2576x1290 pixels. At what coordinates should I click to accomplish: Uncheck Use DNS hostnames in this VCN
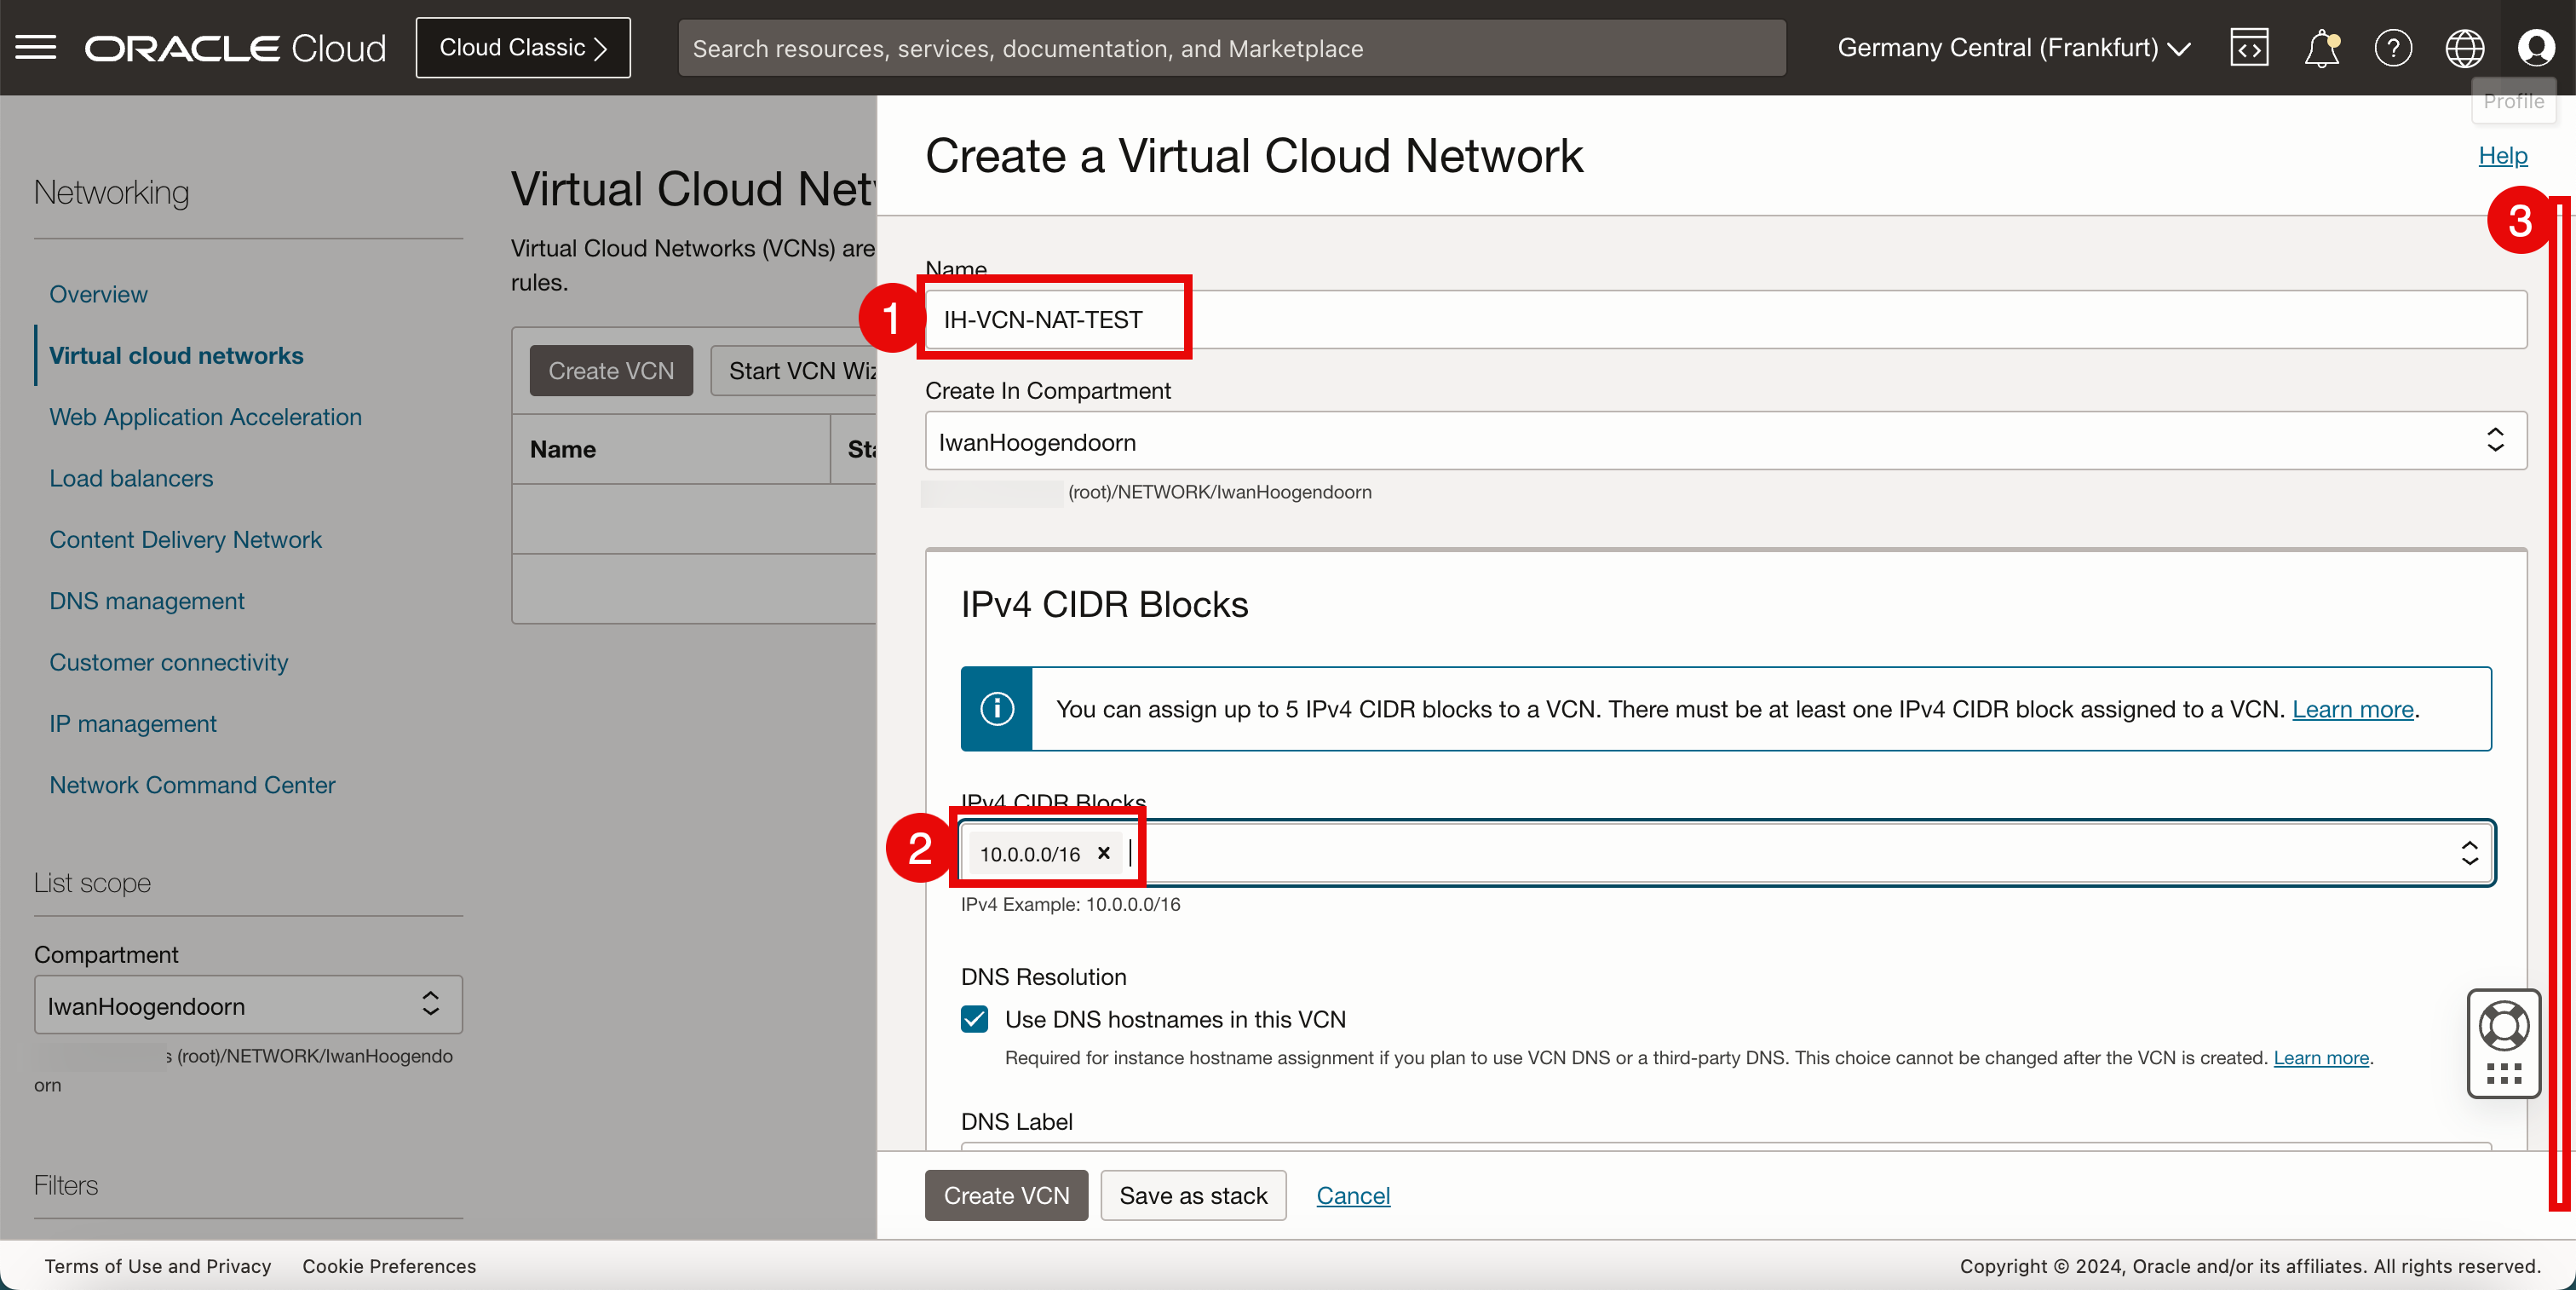pyautogui.click(x=974, y=1019)
